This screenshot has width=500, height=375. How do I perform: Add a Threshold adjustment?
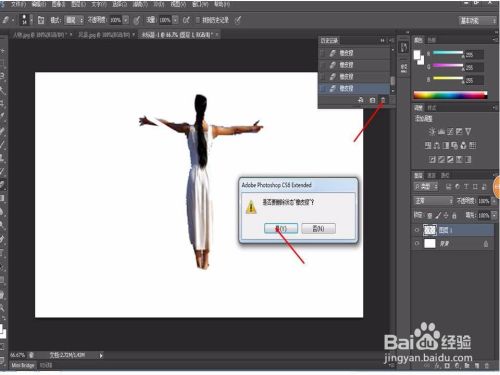450,159
